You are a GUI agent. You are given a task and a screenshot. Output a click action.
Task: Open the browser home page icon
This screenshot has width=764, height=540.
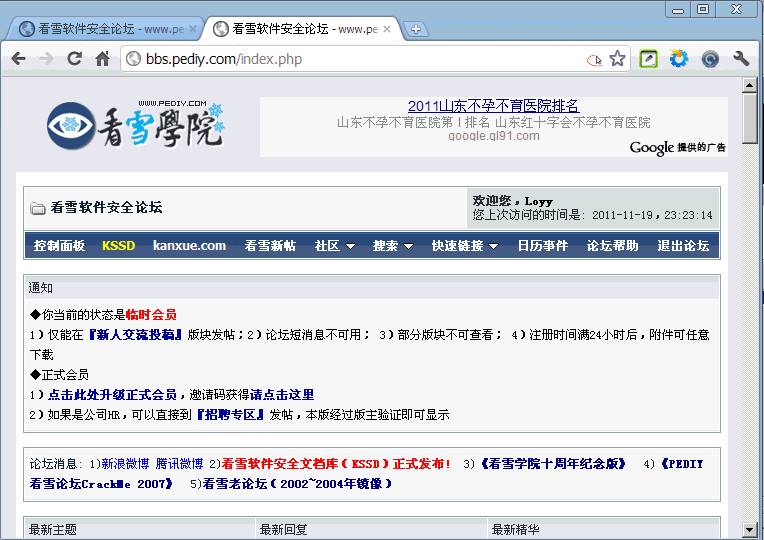coord(102,59)
